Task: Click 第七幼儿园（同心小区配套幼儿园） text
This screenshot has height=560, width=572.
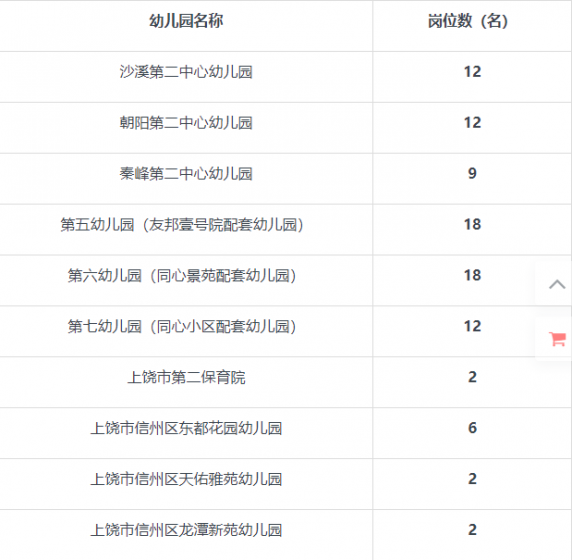Action: [182, 327]
